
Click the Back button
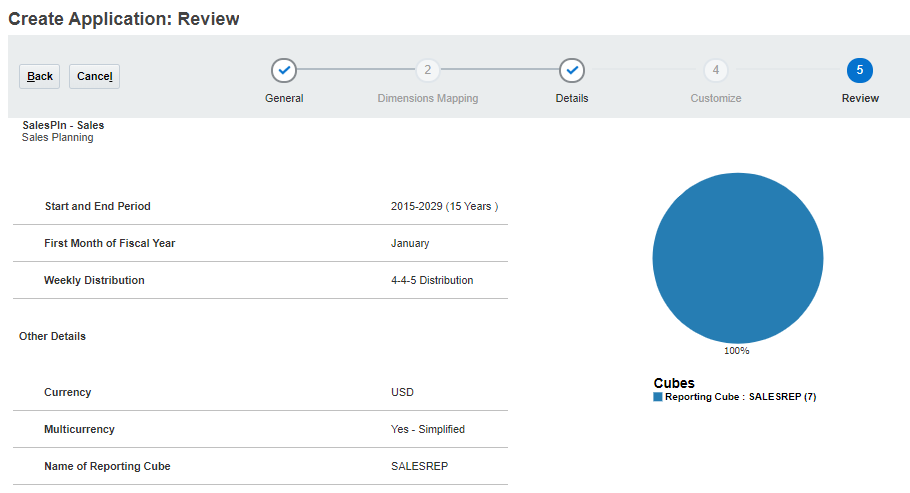coord(39,76)
